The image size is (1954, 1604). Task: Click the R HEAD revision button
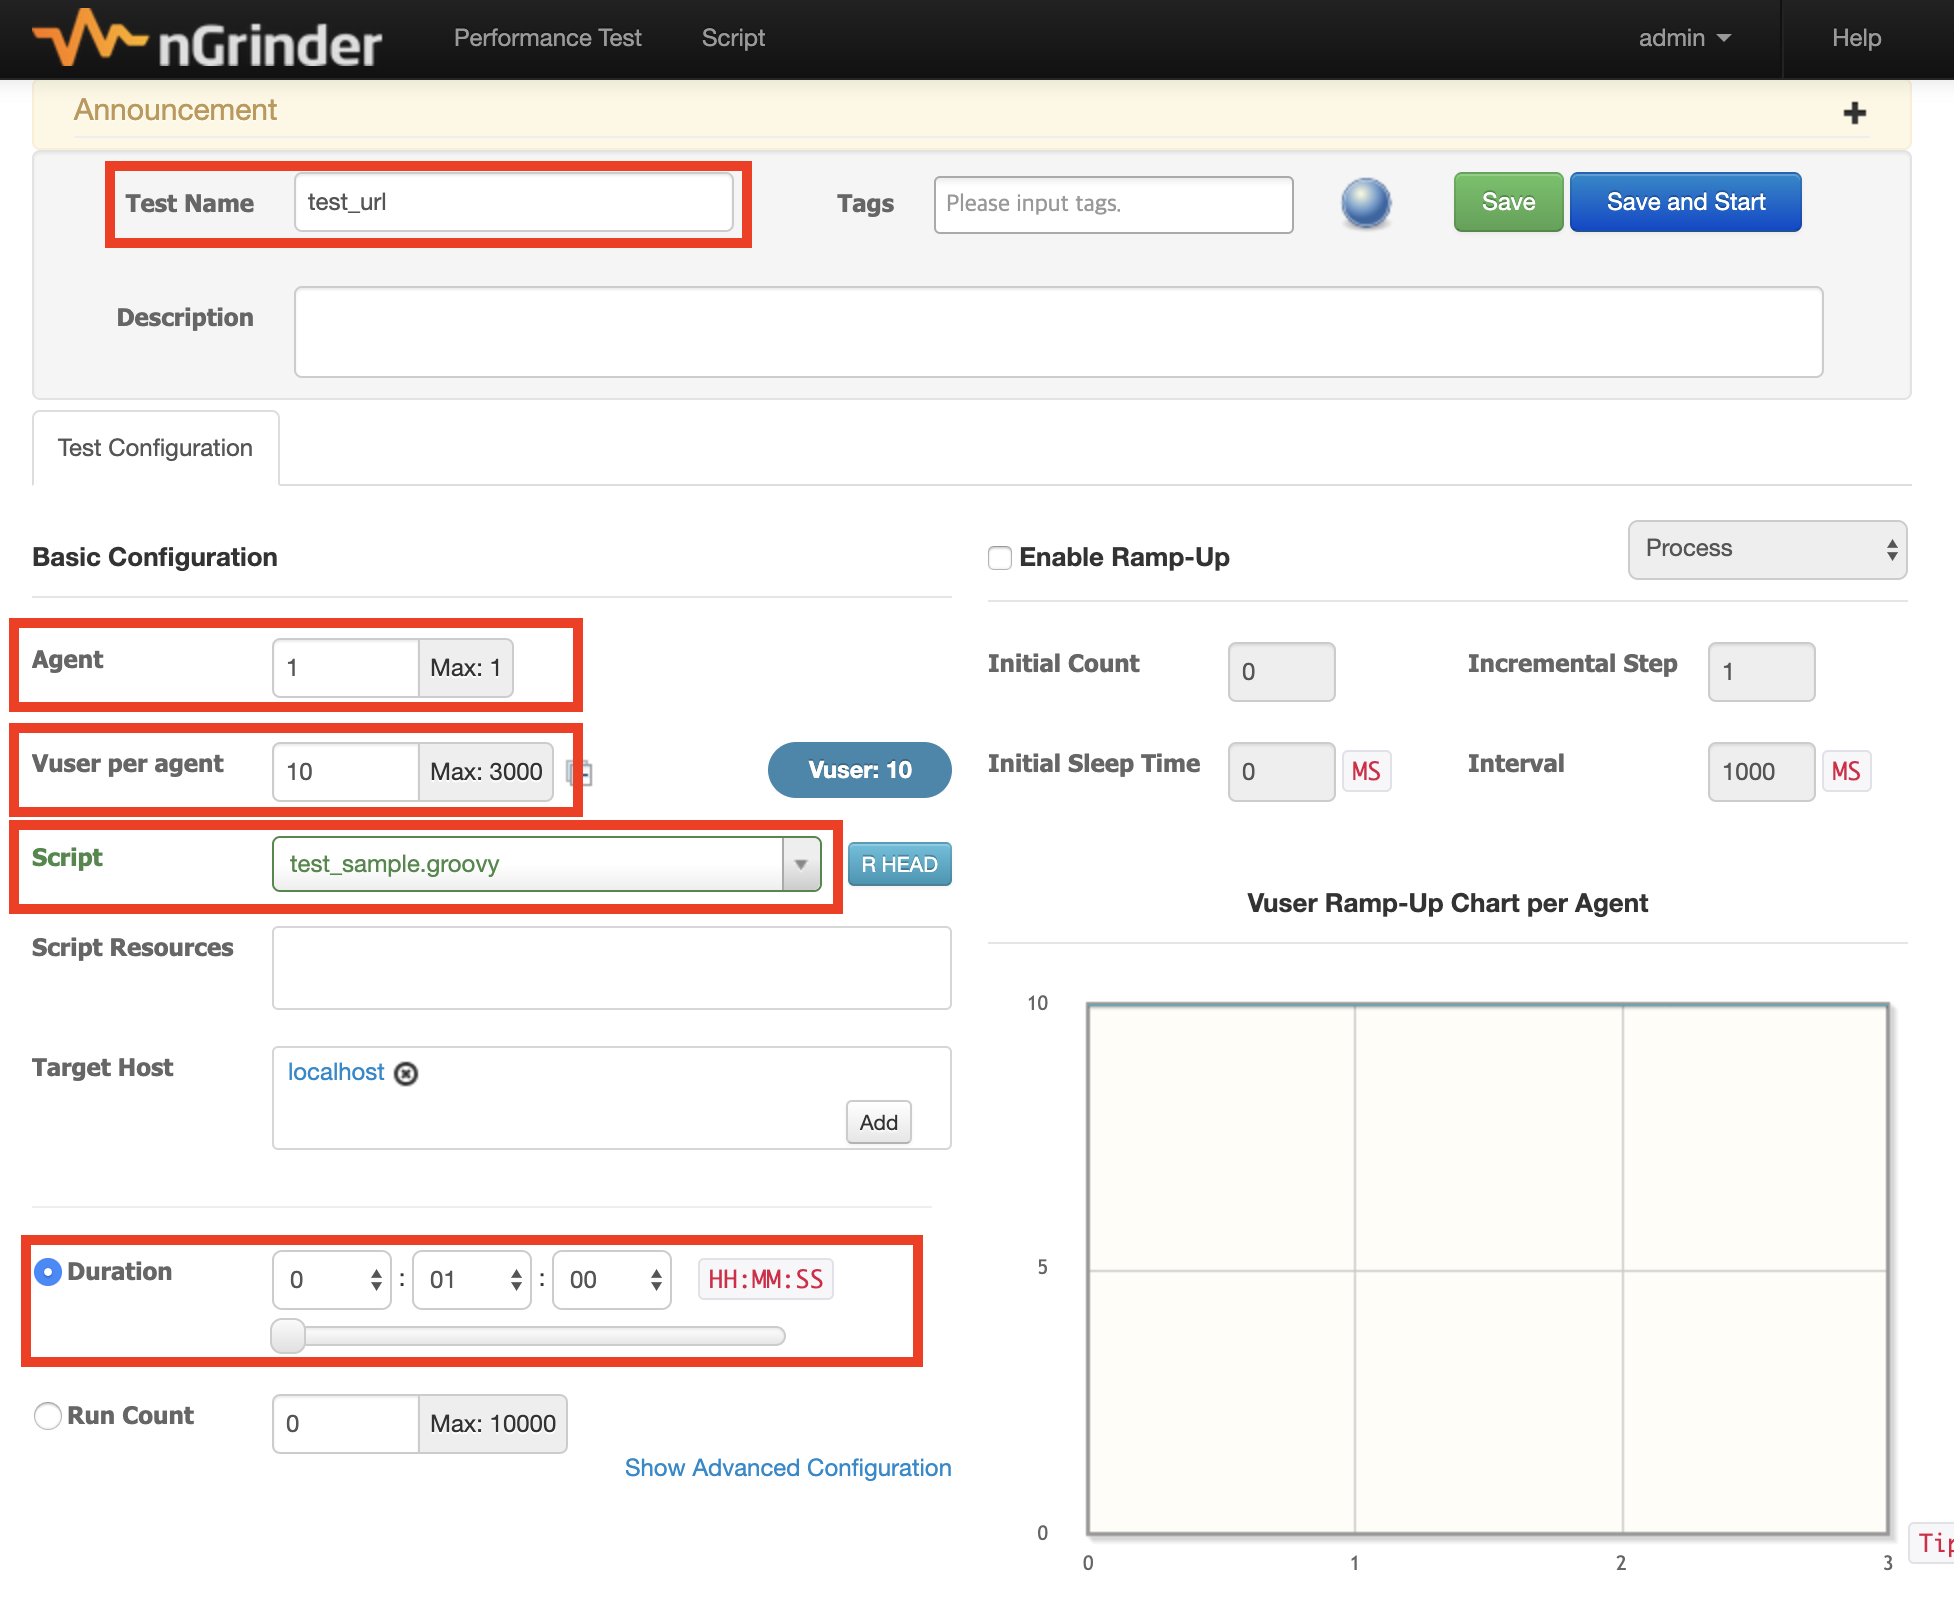(x=898, y=864)
